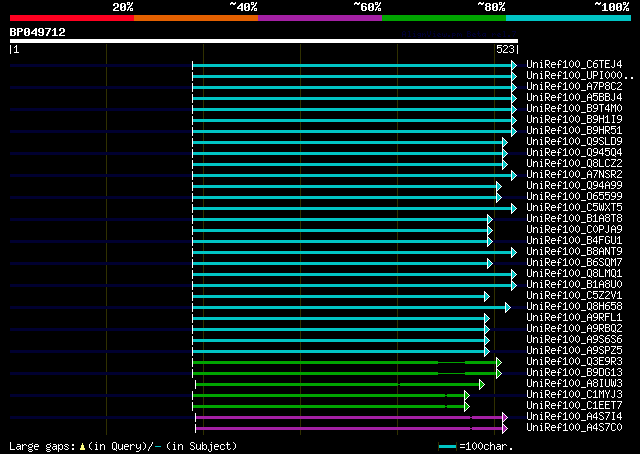Select the UniRef100_B9HR51 label
The height and width of the screenshot is (454, 640).
tap(574, 131)
